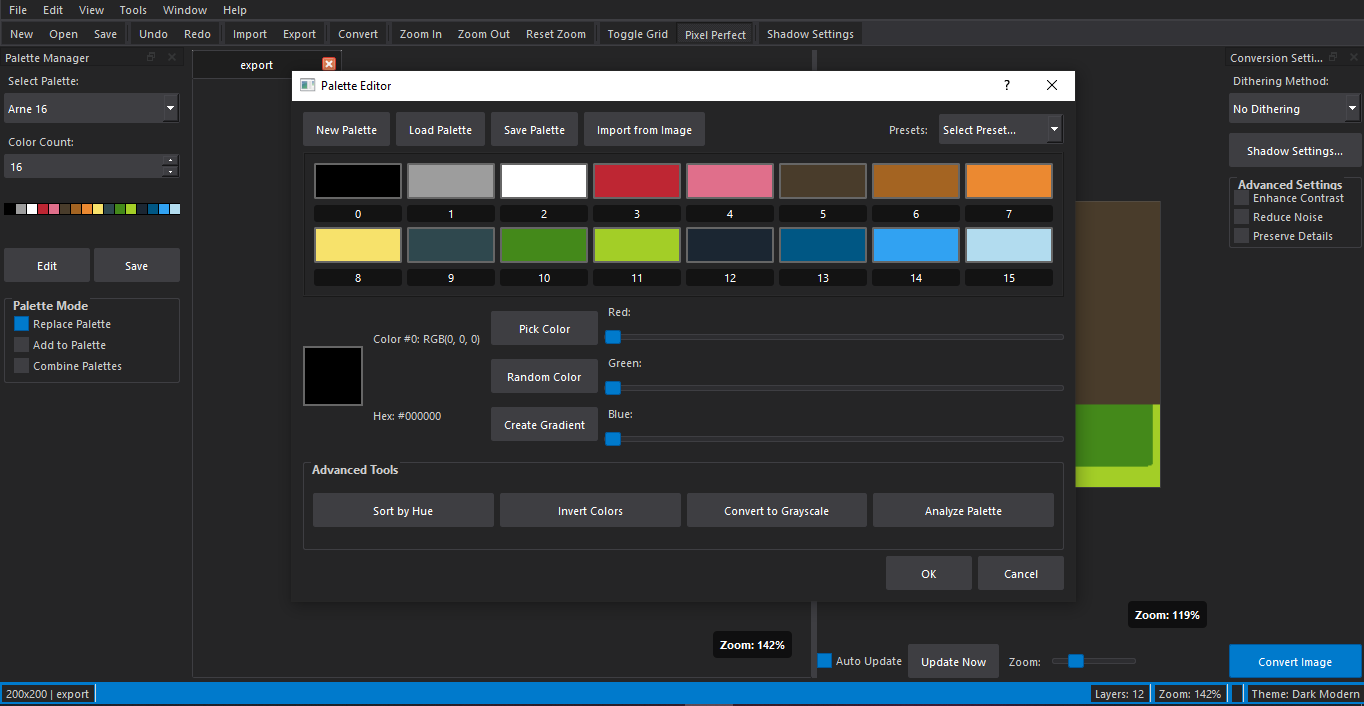Open the Tools menu
1364x706 pixels.
[133, 10]
